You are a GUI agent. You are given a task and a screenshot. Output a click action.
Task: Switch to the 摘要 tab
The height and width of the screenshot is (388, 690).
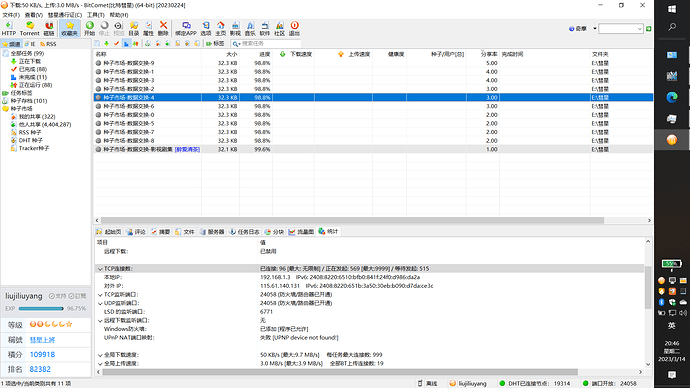click(160, 232)
